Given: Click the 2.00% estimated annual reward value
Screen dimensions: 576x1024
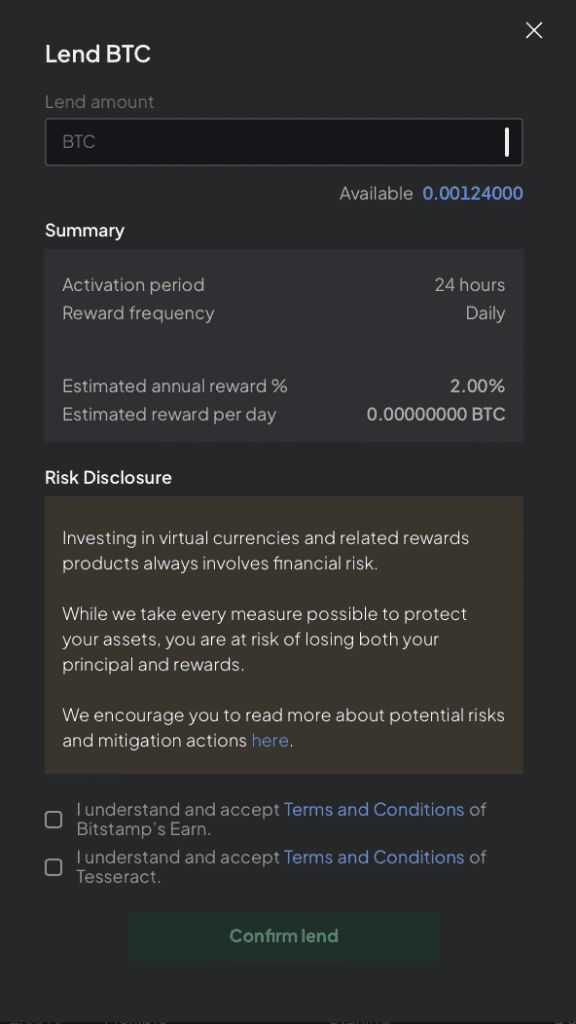Looking at the screenshot, I should click(477, 386).
